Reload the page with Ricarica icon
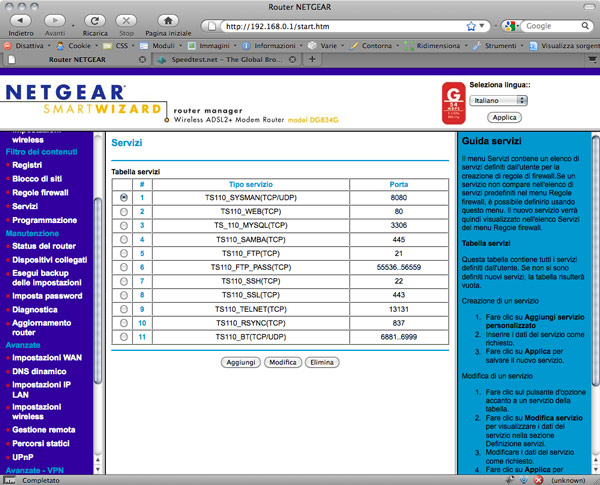 coord(95,20)
